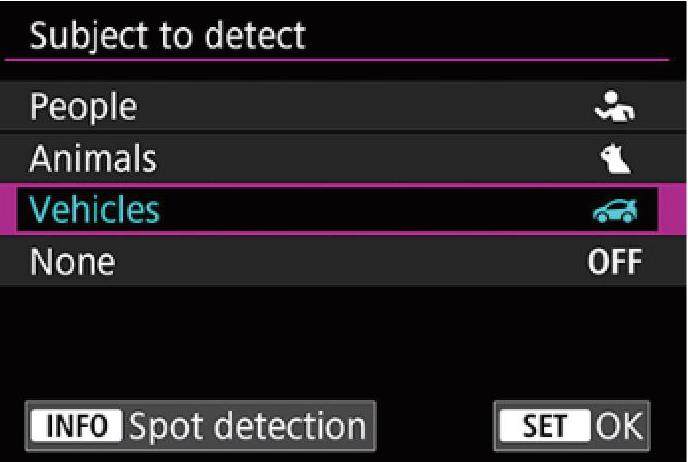Click the Vehicles teal text label
This screenshot has height=462, width=688.
click(x=94, y=210)
